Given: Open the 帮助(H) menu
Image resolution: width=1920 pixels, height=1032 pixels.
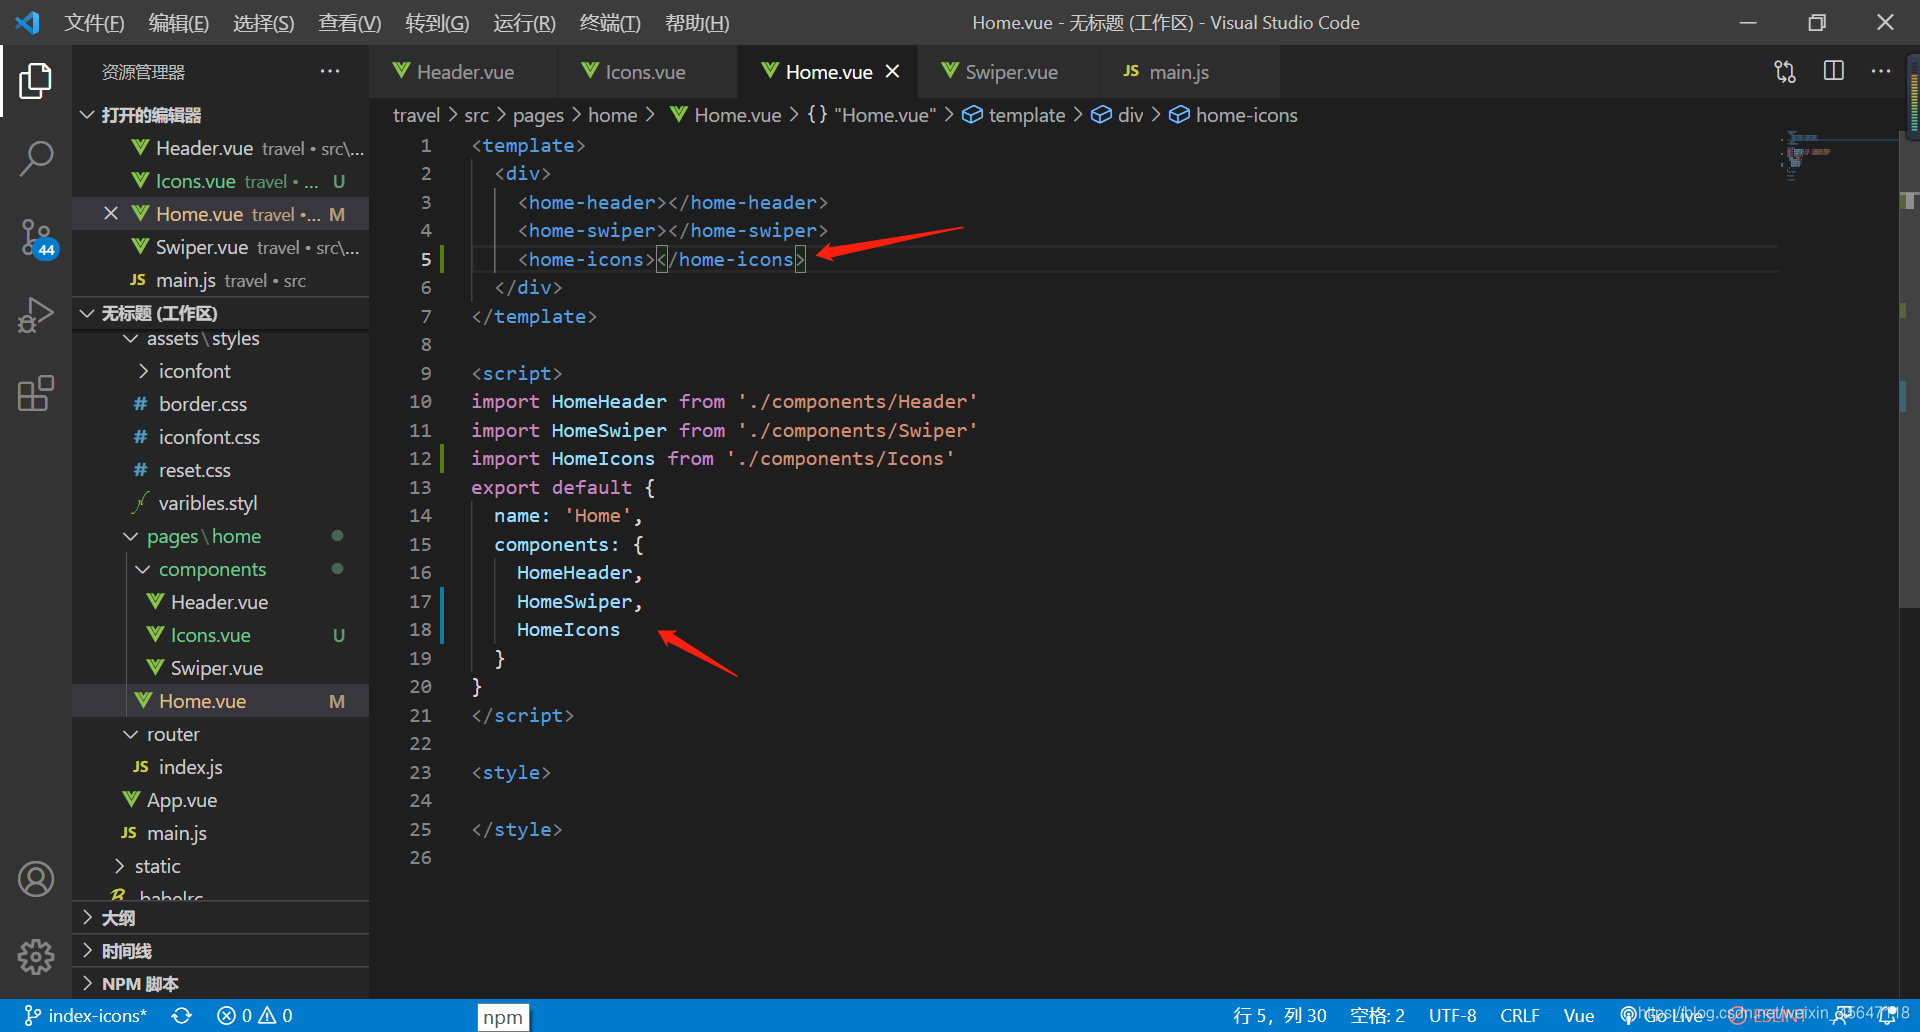Looking at the screenshot, I should pyautogui.click(x=697, y=22).
